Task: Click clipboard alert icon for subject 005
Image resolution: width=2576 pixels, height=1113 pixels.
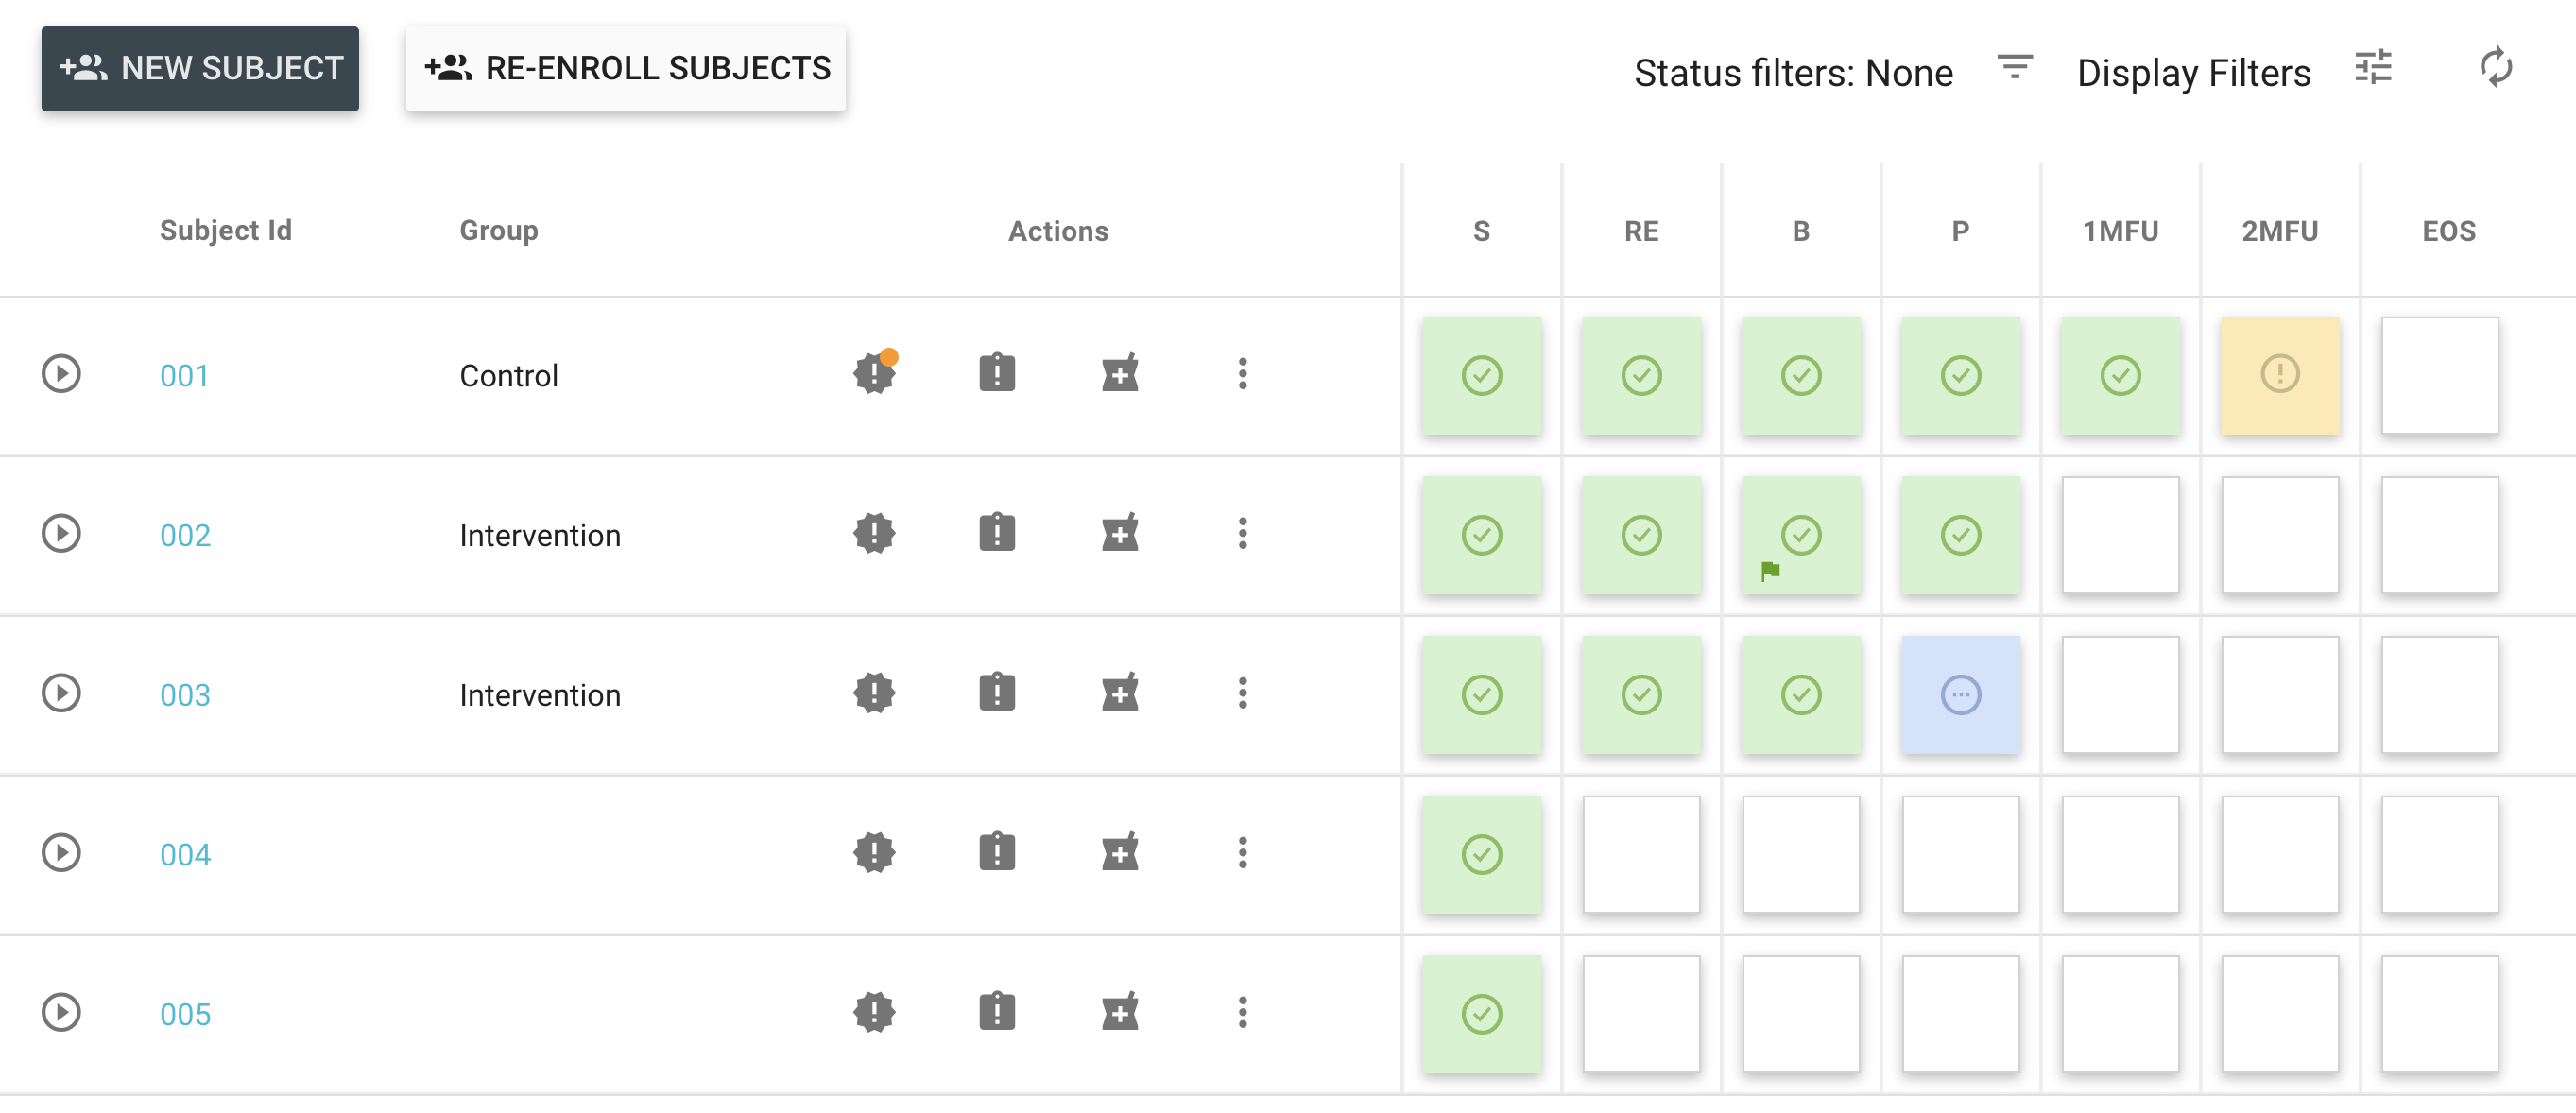Action: pyautogui.click(x=997, y=1013)
